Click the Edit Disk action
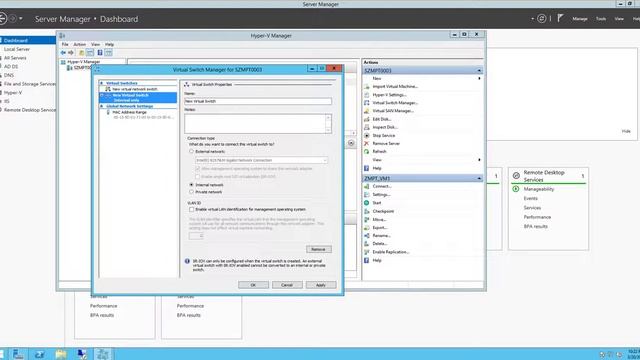The height and width of the screenshot is (360, 640). click(x=382, y=119)
